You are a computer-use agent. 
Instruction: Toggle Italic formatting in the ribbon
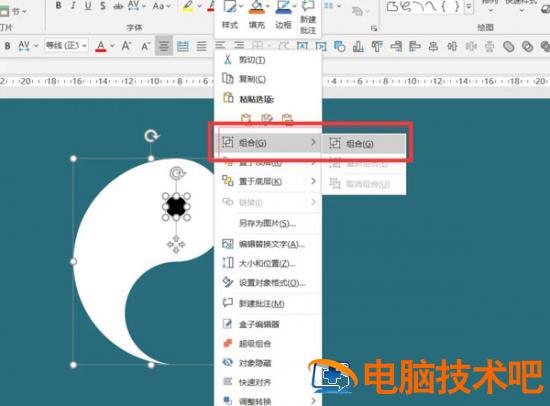tap(73, 6)
